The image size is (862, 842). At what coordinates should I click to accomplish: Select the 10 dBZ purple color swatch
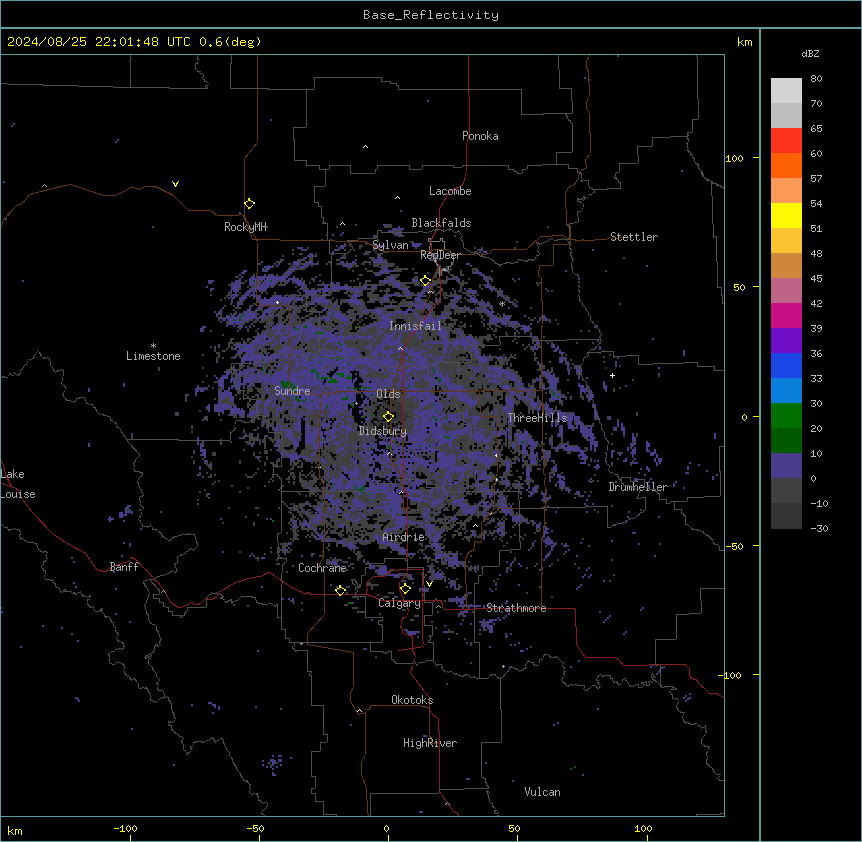[x=786, y=466]
